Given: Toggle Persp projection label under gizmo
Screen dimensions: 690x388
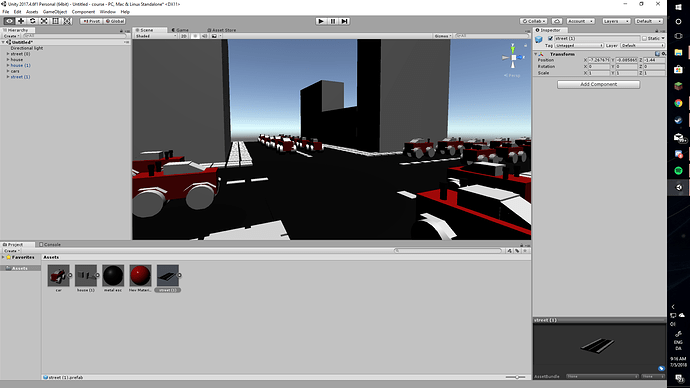Looking at the screenshot, I should [512, 76].
